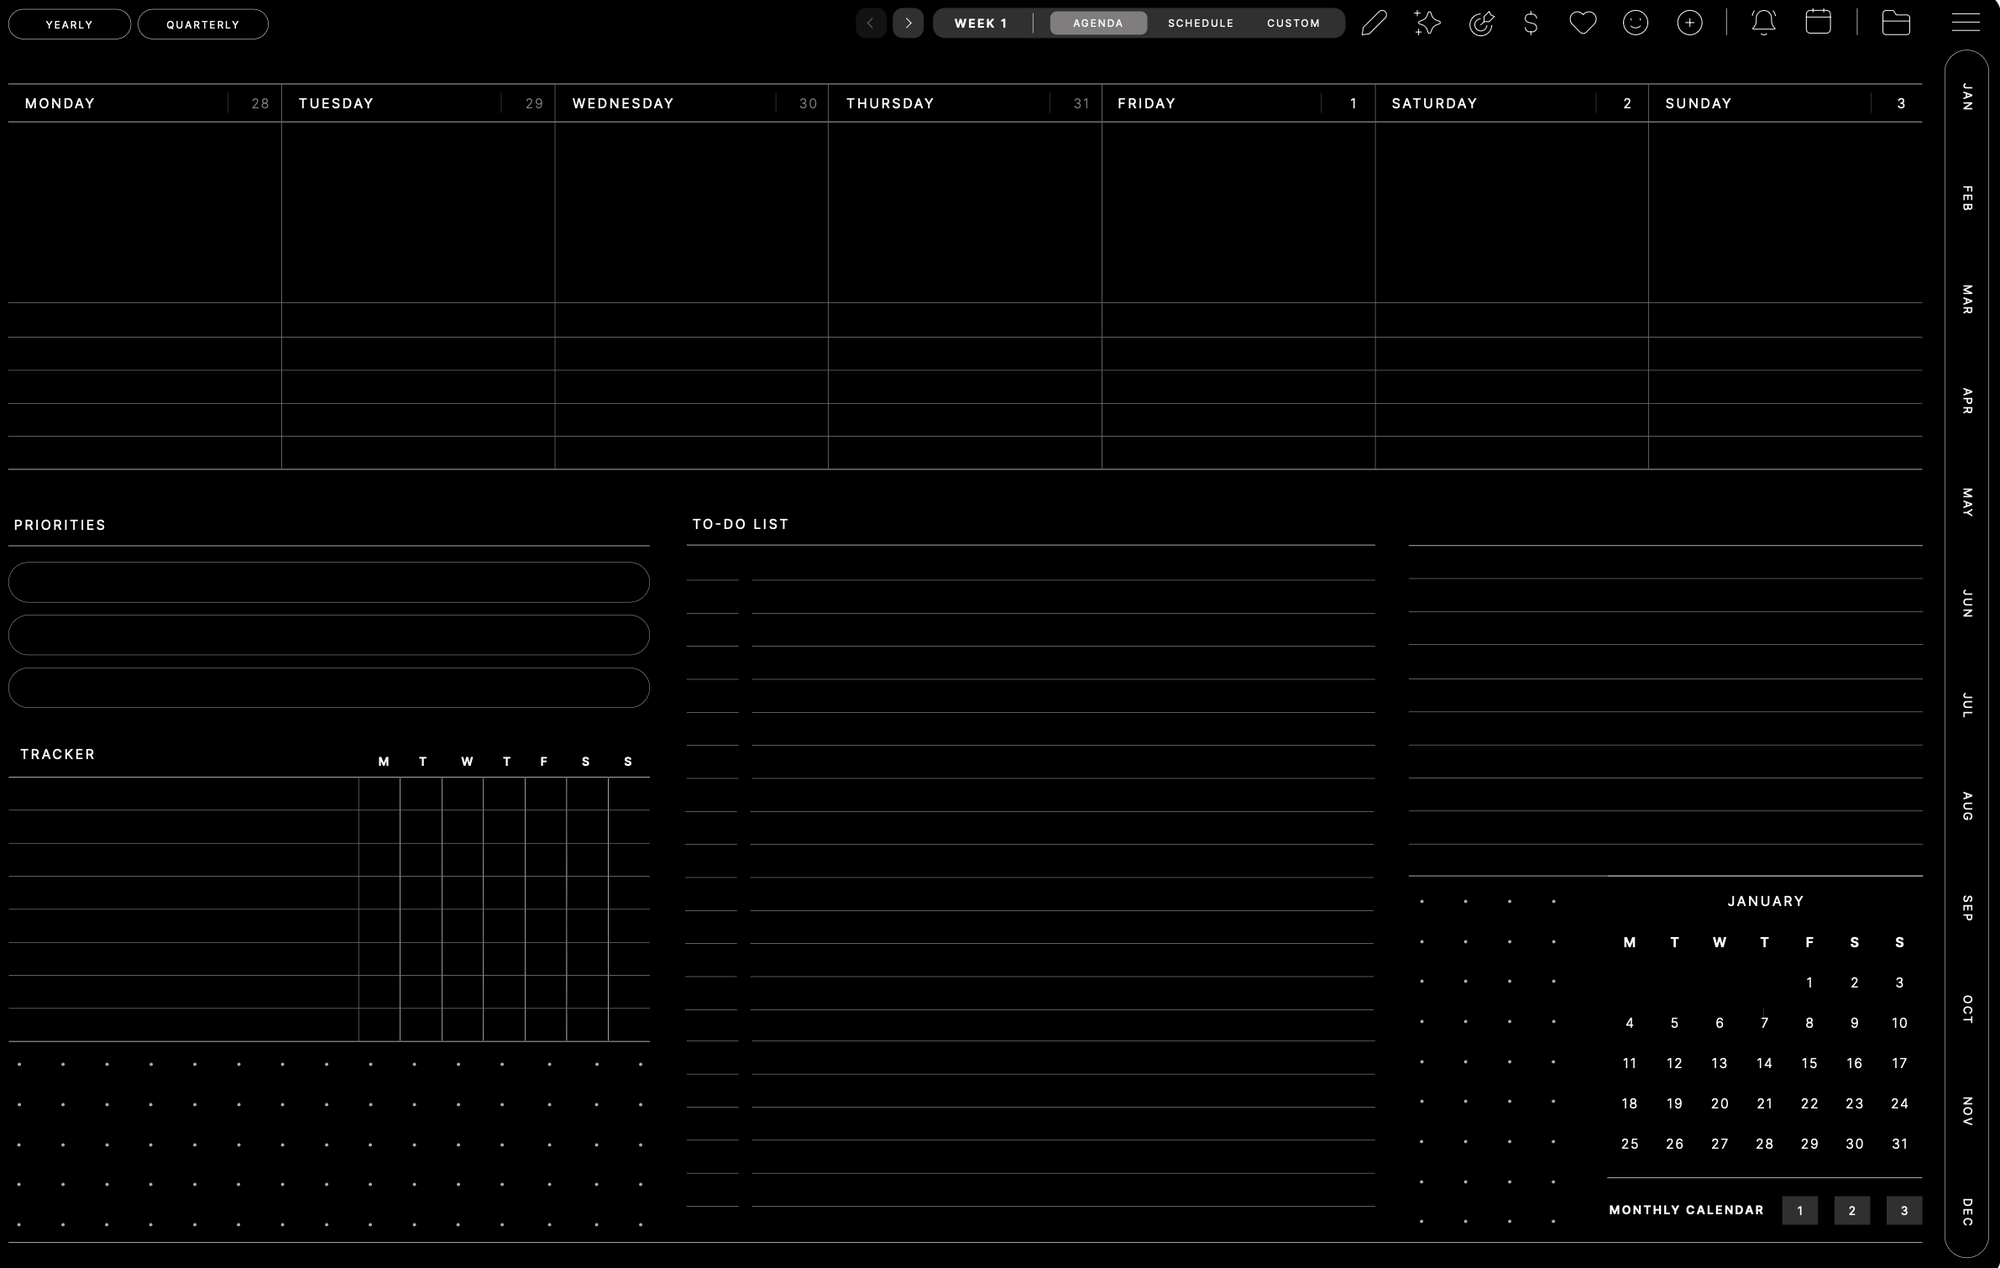Open the heart wellness icon
The width and height of the screenshot is (2000, 1268).
[x=1583, y=22]
